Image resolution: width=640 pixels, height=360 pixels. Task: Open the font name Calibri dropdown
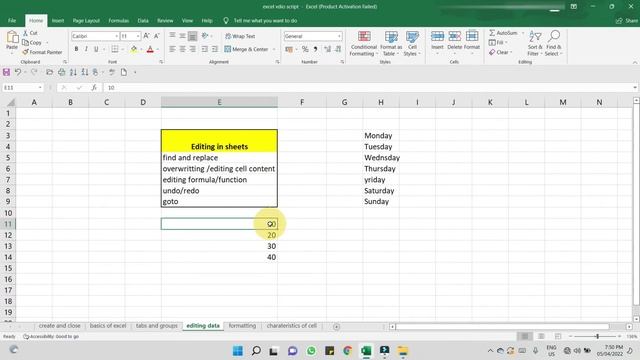pos(116,36)
